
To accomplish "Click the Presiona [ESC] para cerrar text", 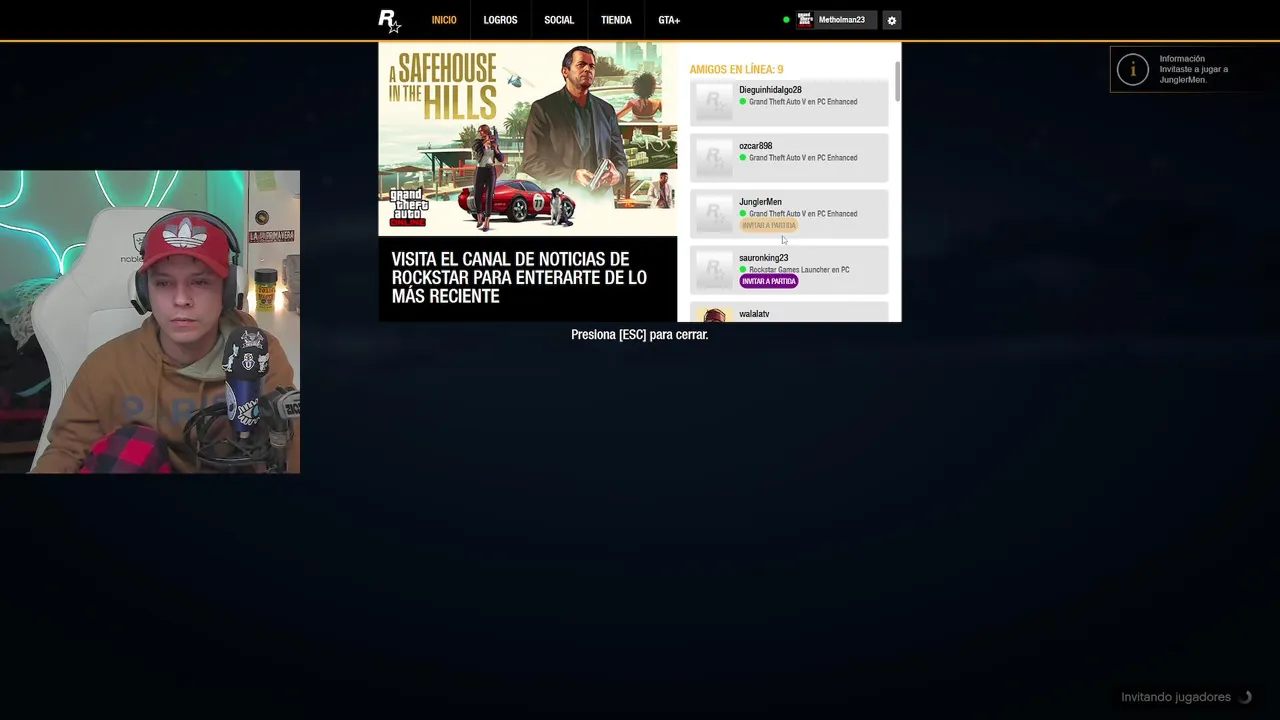I will click(639, 335).
